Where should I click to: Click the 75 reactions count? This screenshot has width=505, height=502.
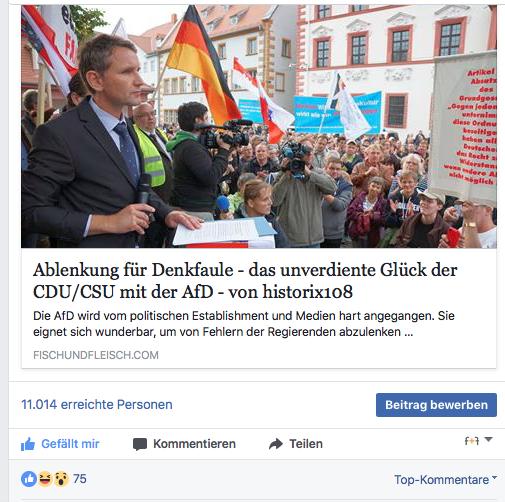click(80, 479)
